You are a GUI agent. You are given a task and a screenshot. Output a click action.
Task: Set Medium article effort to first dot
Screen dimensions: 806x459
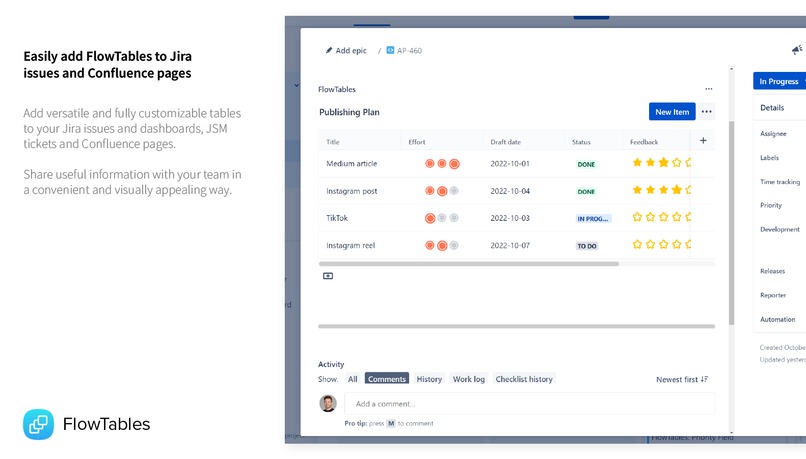(x=430, y=163)
